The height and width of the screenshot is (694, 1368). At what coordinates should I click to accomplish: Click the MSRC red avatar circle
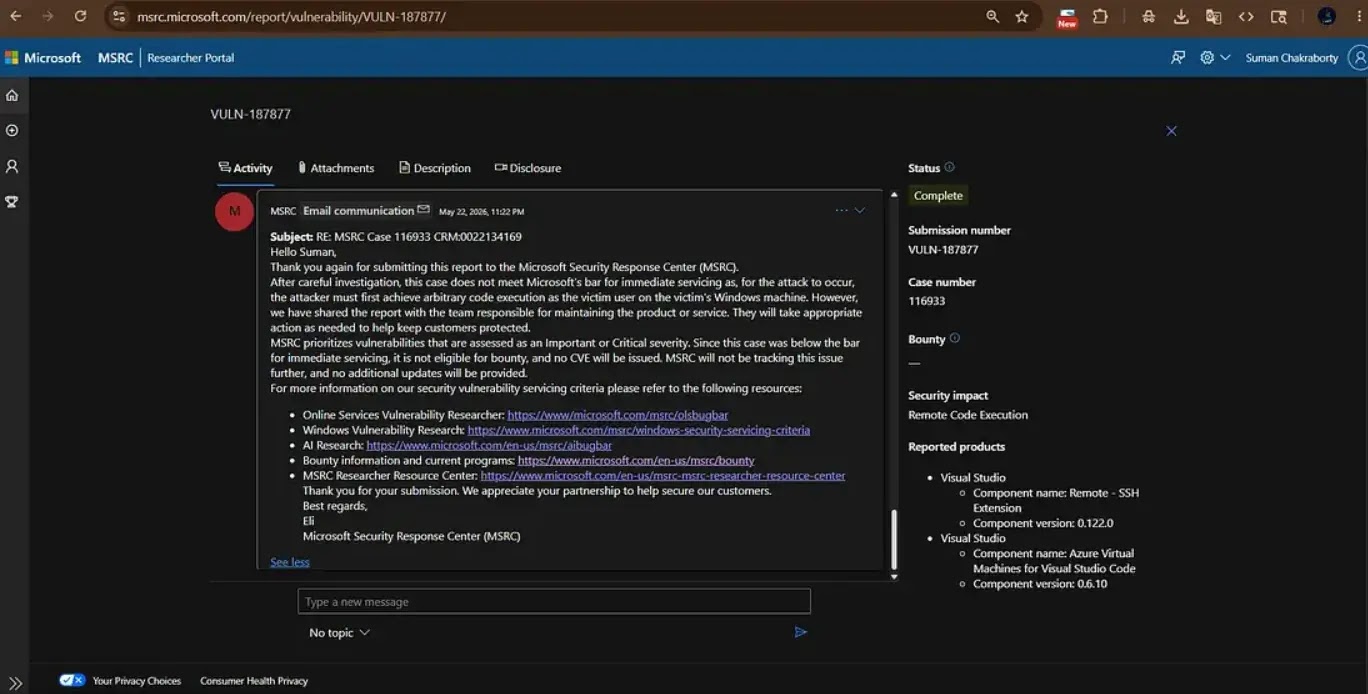point(234,211)
